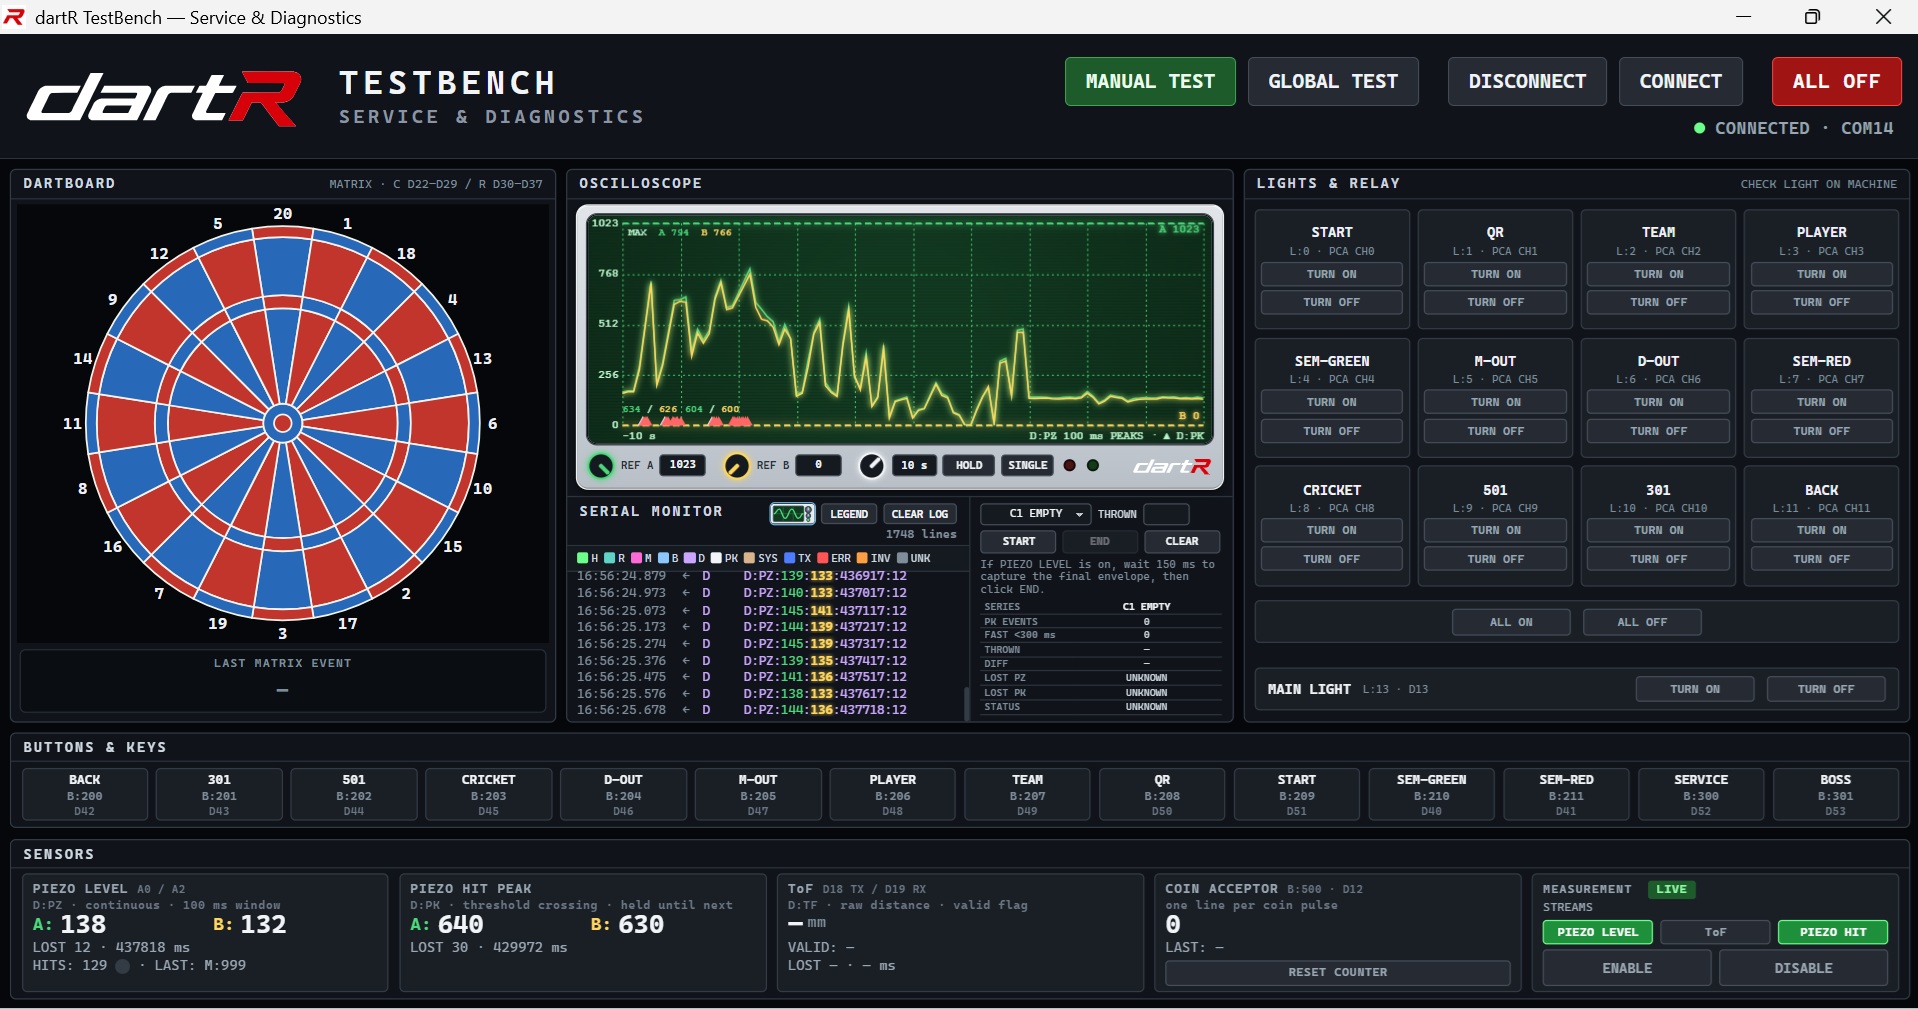This screenshot has height=1009, width=1918.
Task: Turn off the QR light
Action: click(x=1496, y=302)
